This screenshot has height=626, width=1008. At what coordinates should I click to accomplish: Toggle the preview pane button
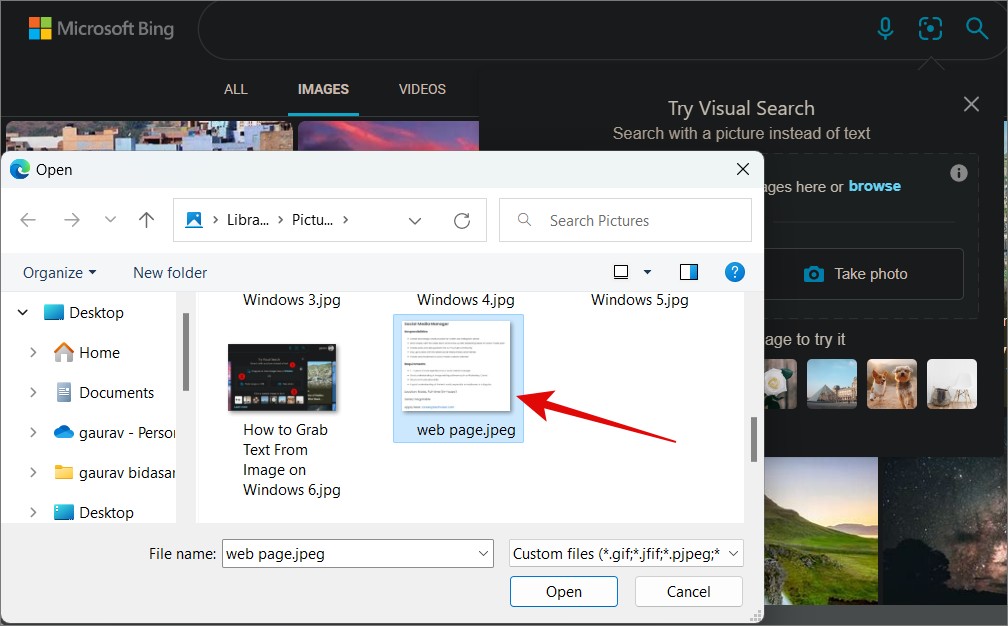pos(688,272)
